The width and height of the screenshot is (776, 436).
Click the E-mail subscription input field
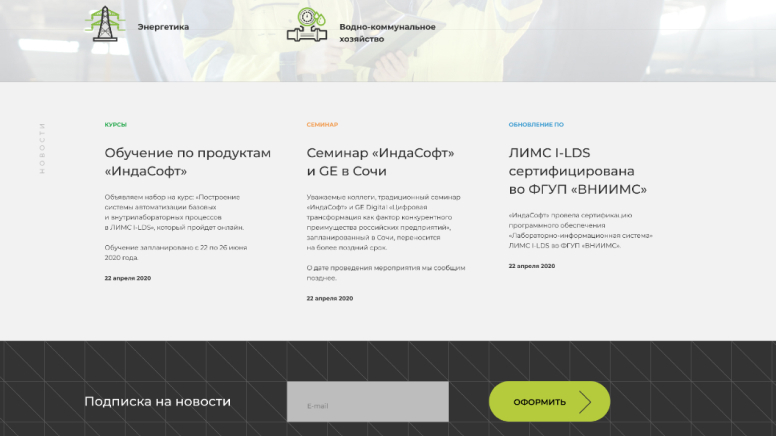click(368, 401)
